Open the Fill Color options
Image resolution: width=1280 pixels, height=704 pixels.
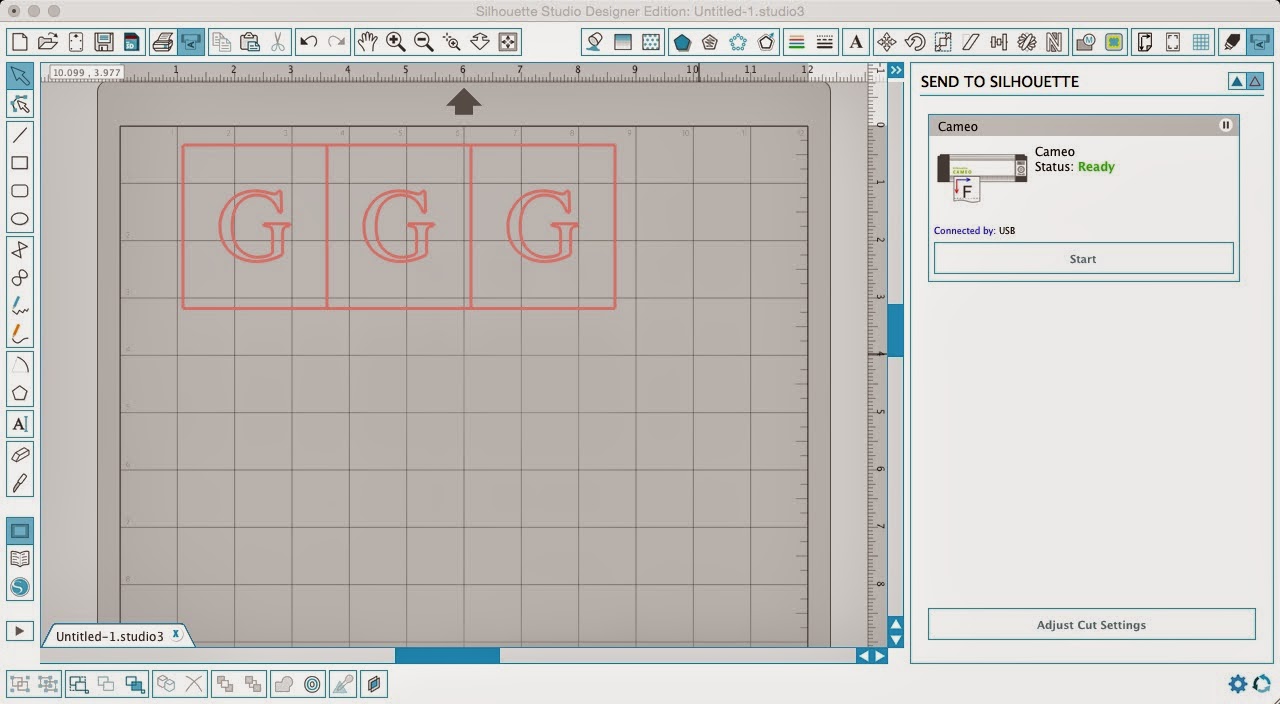click(x=593, y=42)
